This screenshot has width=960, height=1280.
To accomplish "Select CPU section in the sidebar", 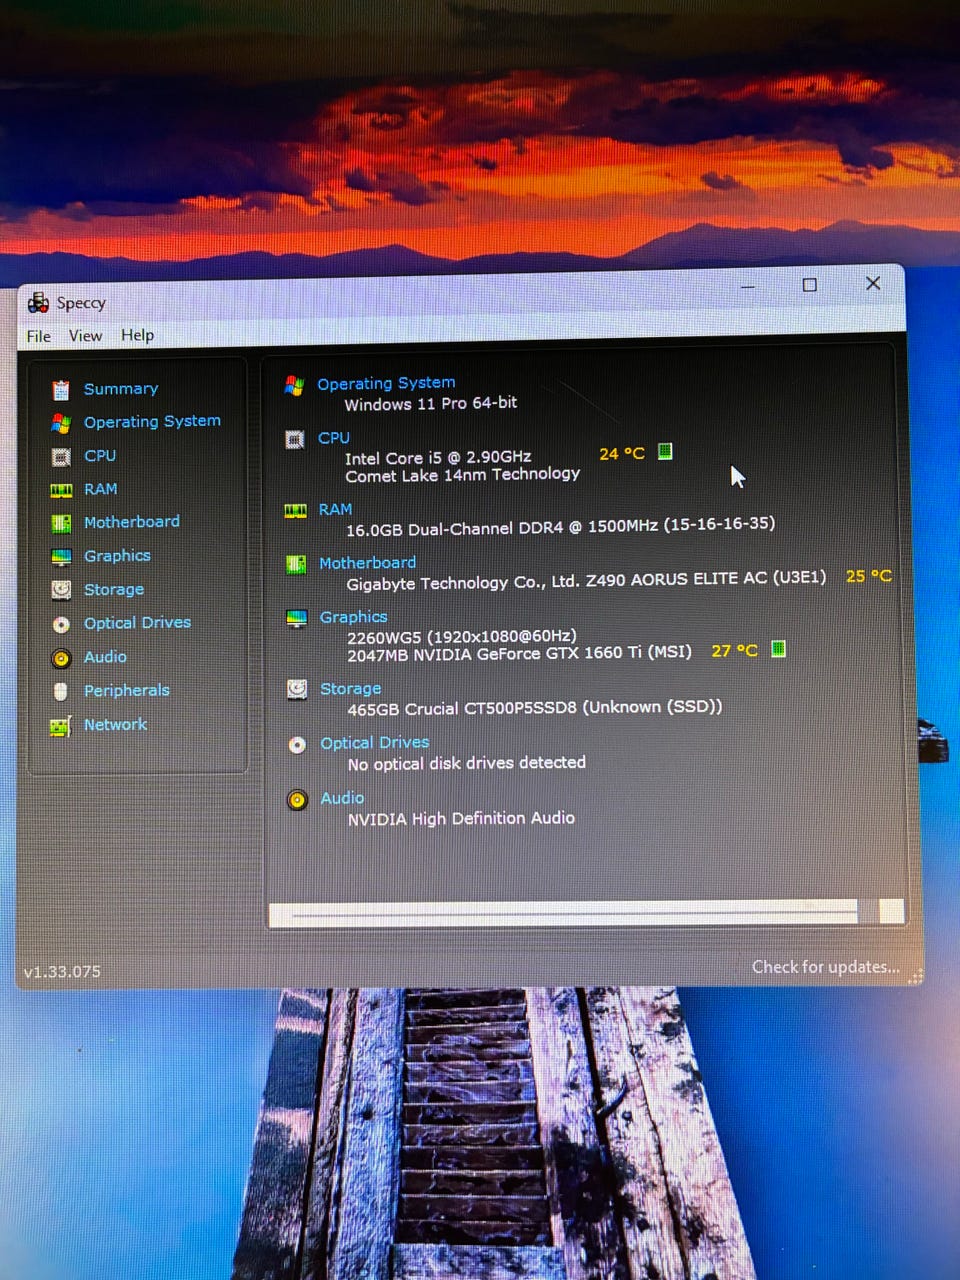I will [100, 456].
